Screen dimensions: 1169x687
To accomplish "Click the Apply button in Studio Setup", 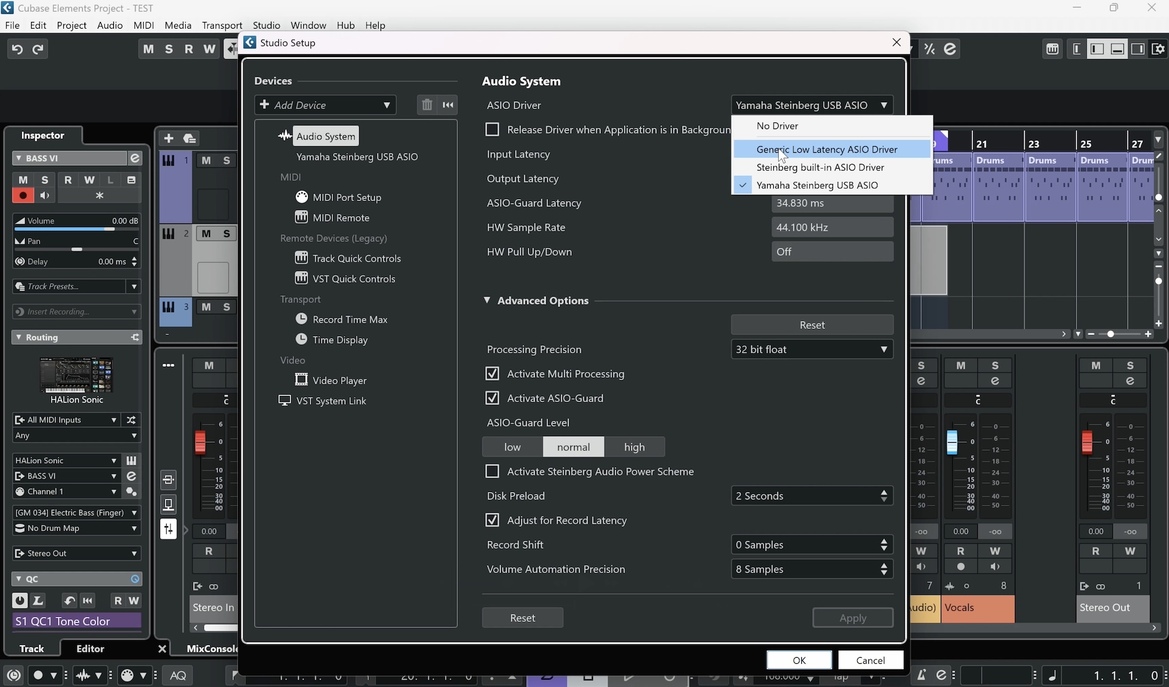I will 851,617.
